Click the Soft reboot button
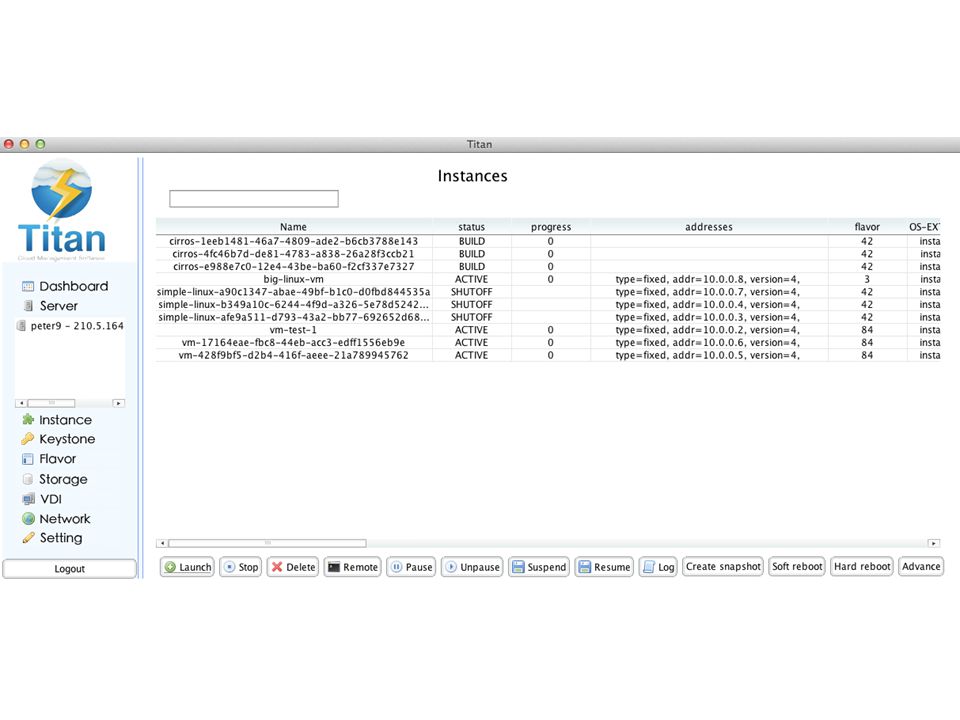The width and height of the screenshot is (960, 720). click(797, 566)
